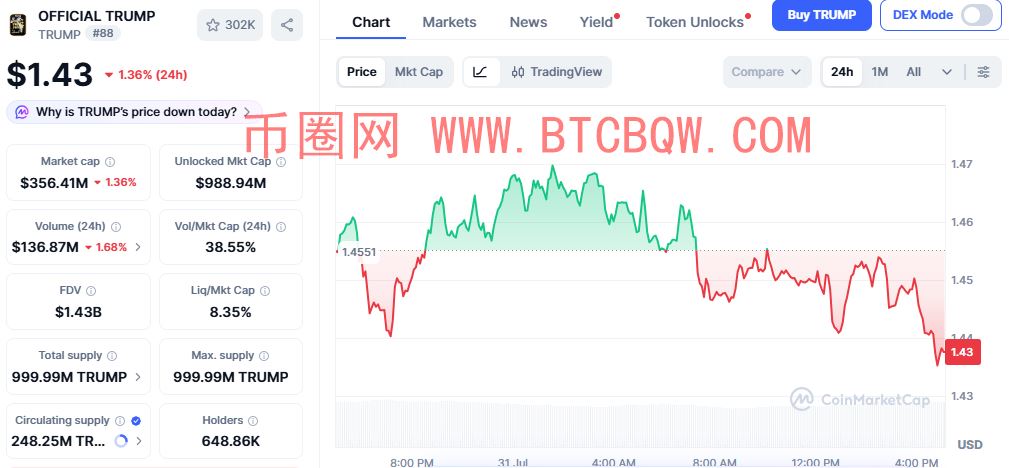Star TRUMP to watchlist (302K)
This screenshot has width=1009, height=468.
coord(230,25)
